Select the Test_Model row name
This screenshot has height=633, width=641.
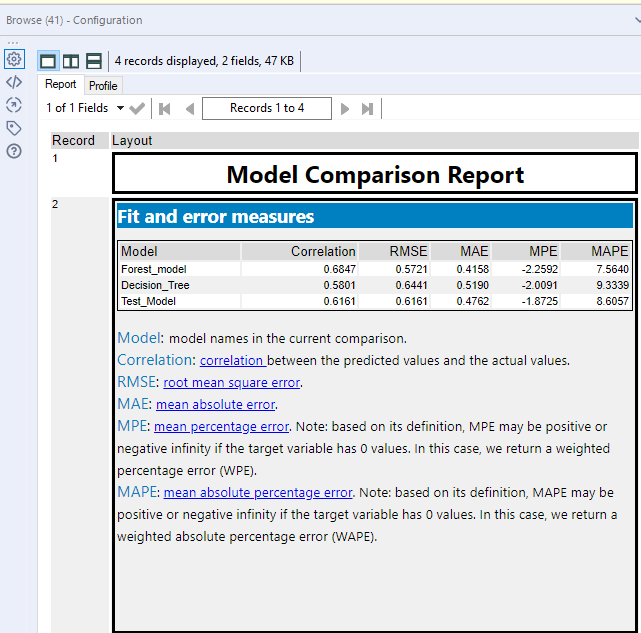point(148,301)
